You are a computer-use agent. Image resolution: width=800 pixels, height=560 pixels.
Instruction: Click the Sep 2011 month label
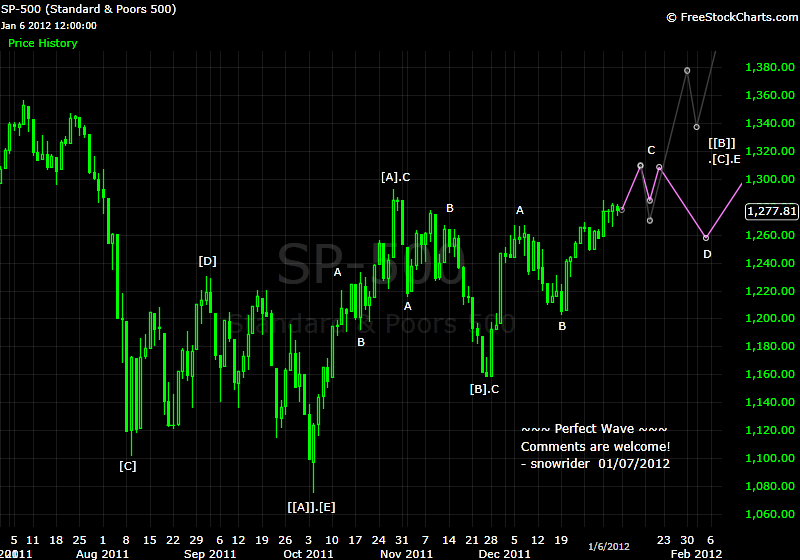pos(210,554)
